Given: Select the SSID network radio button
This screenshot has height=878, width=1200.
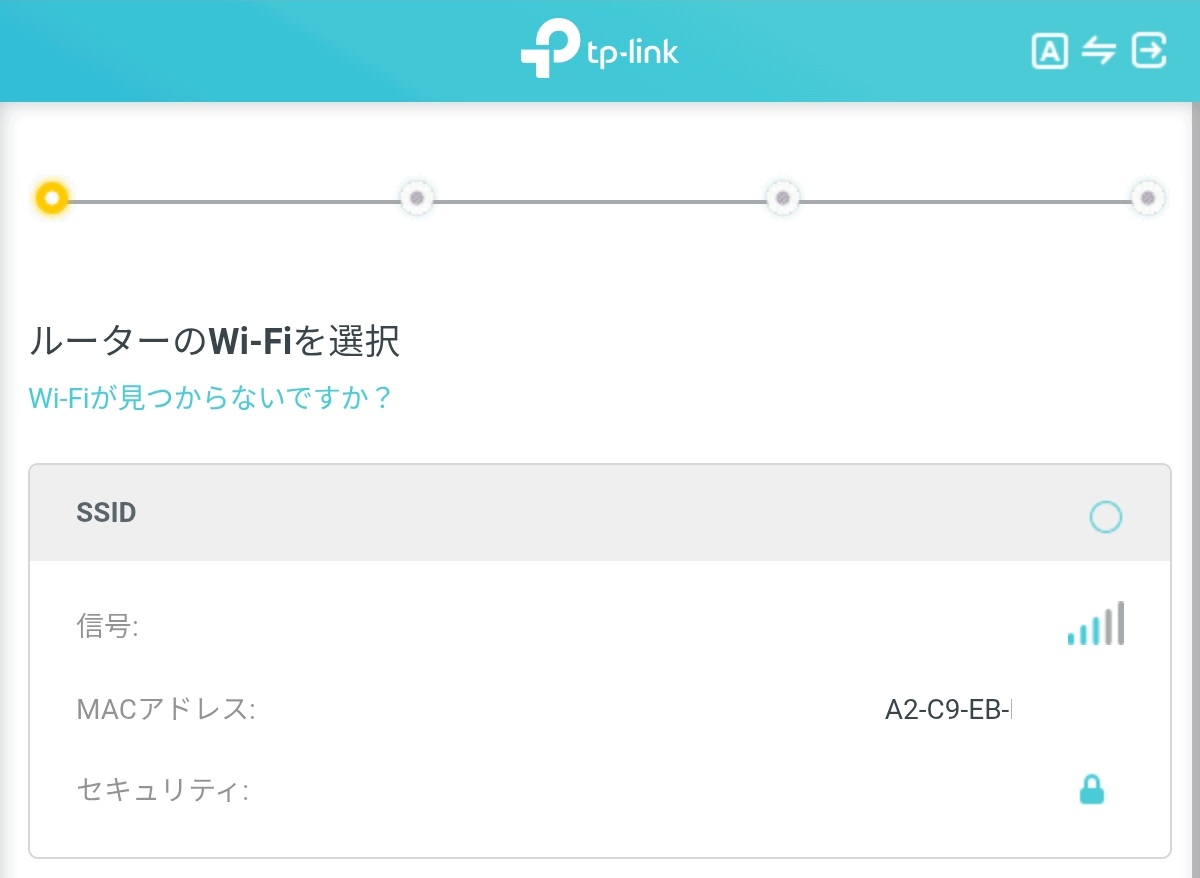Looking at the screenshot, I should point(1105,517).
